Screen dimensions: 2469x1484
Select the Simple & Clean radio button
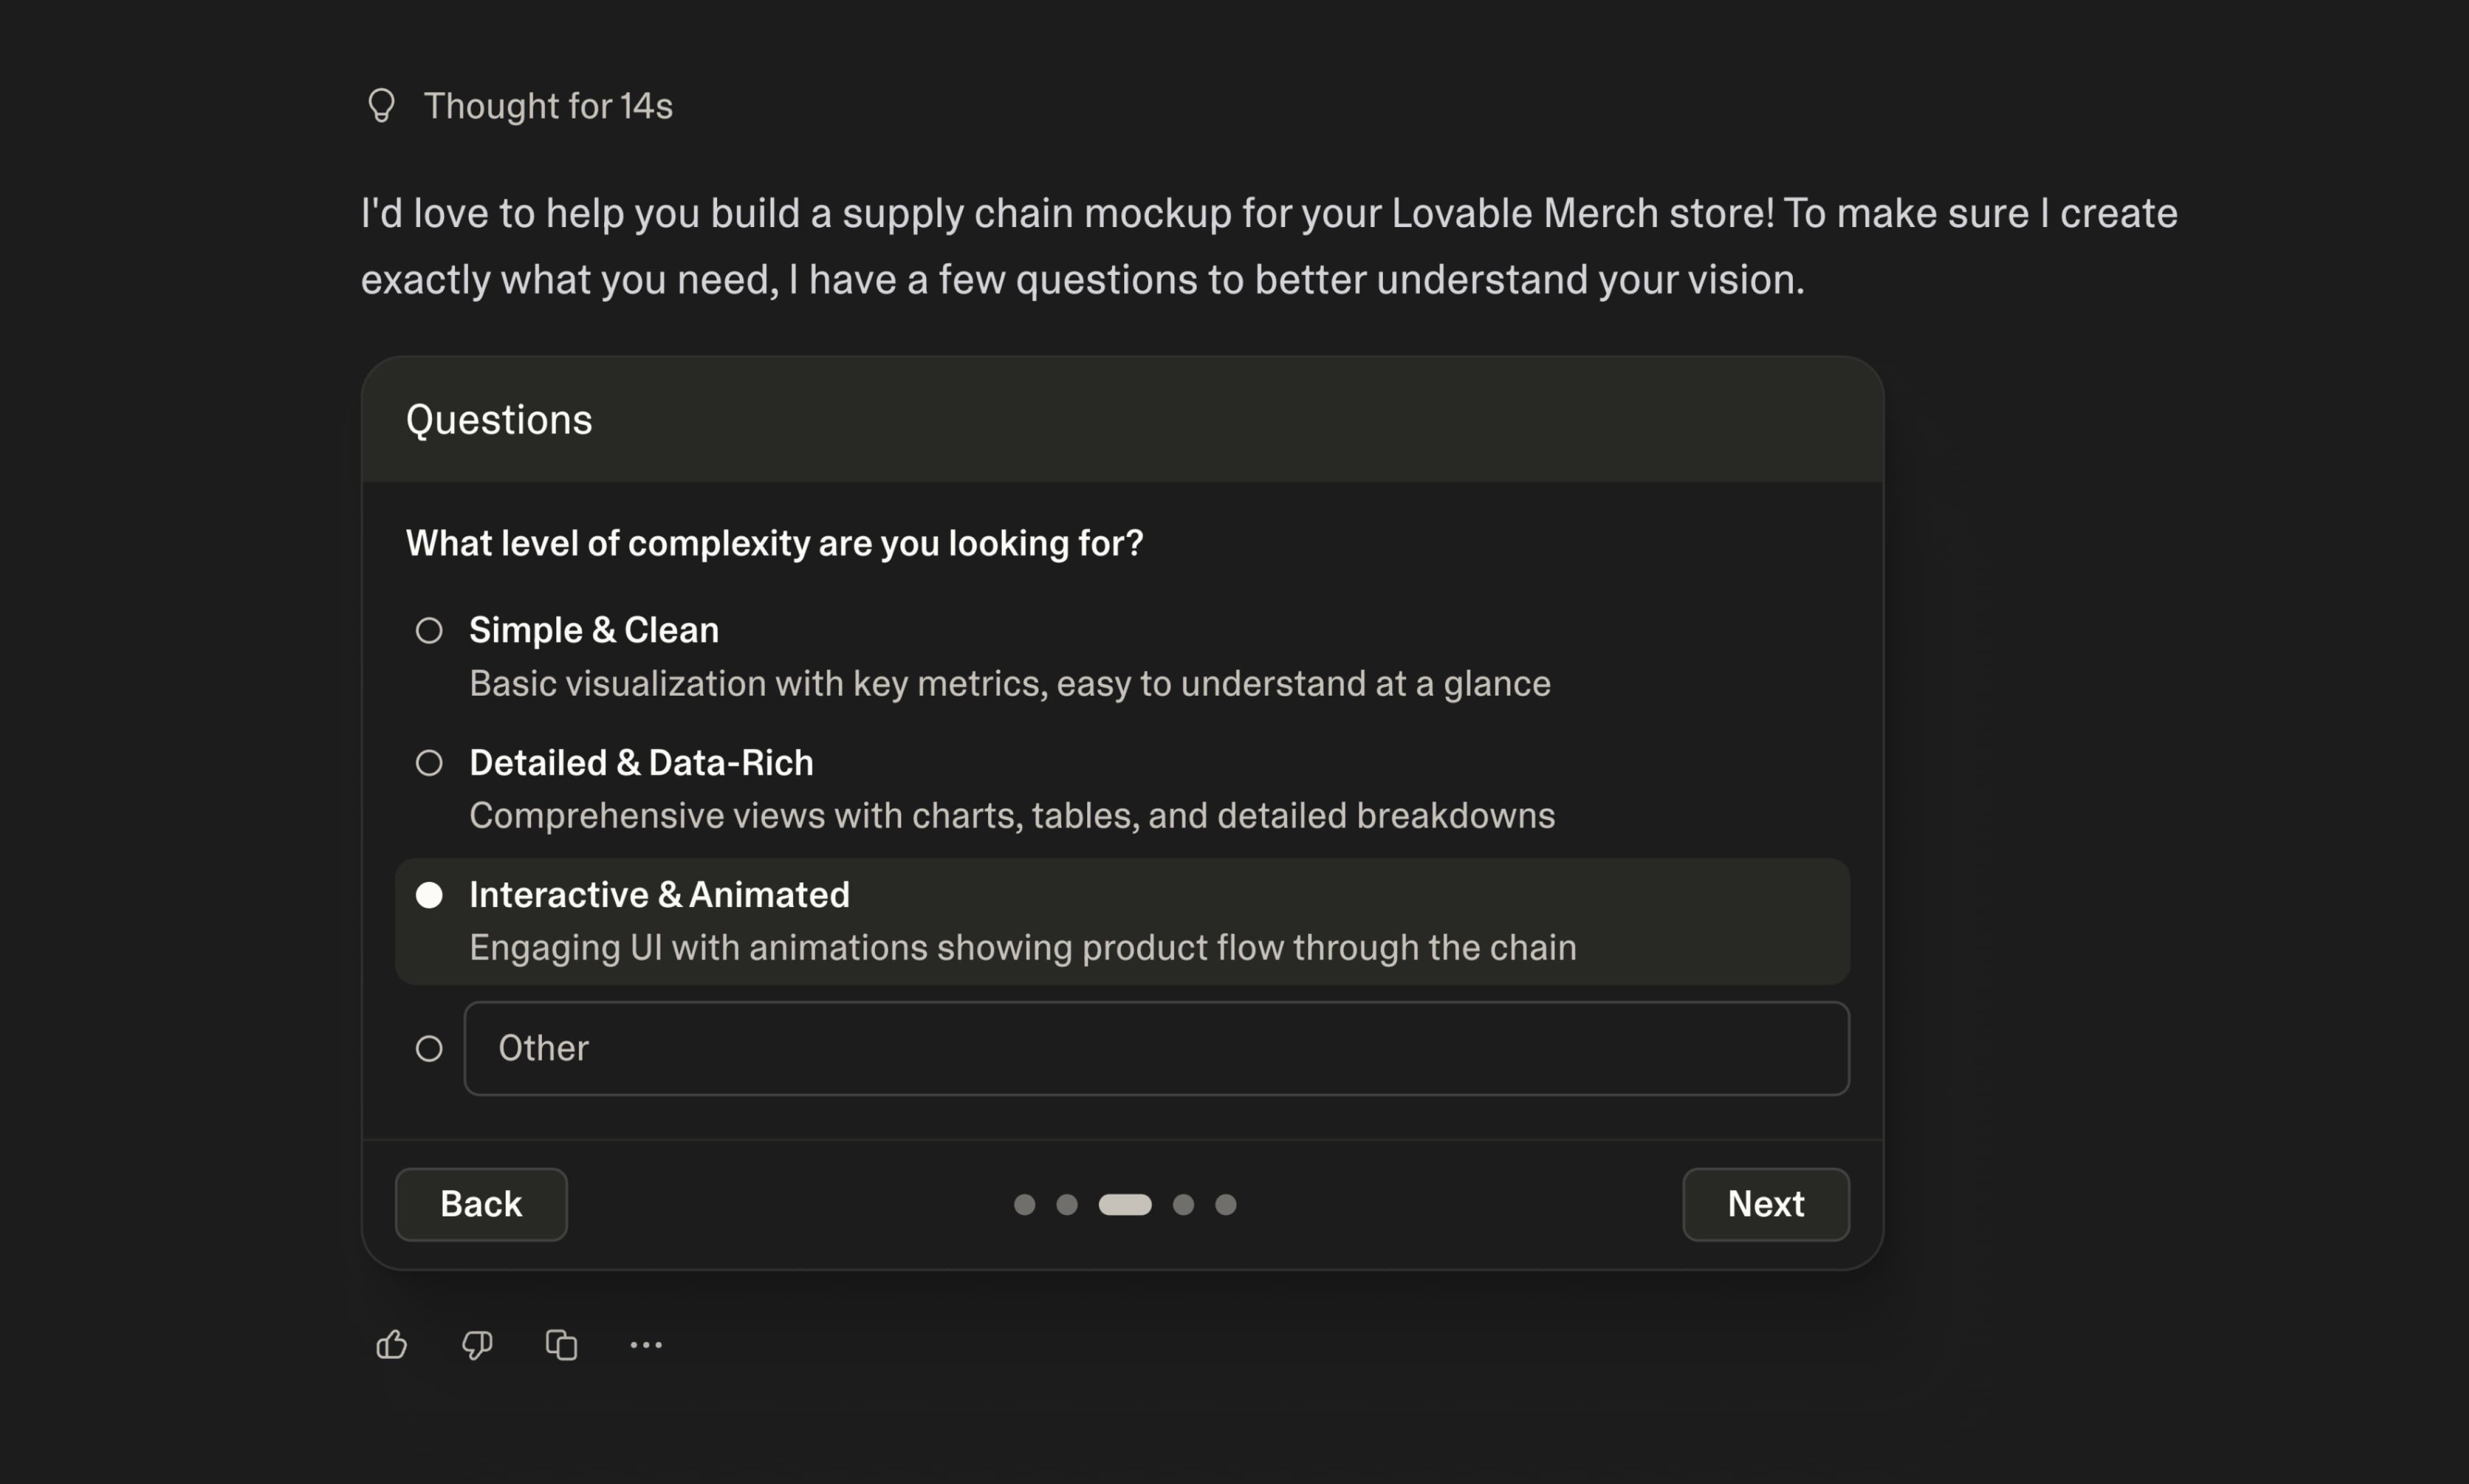pos(429,630)
